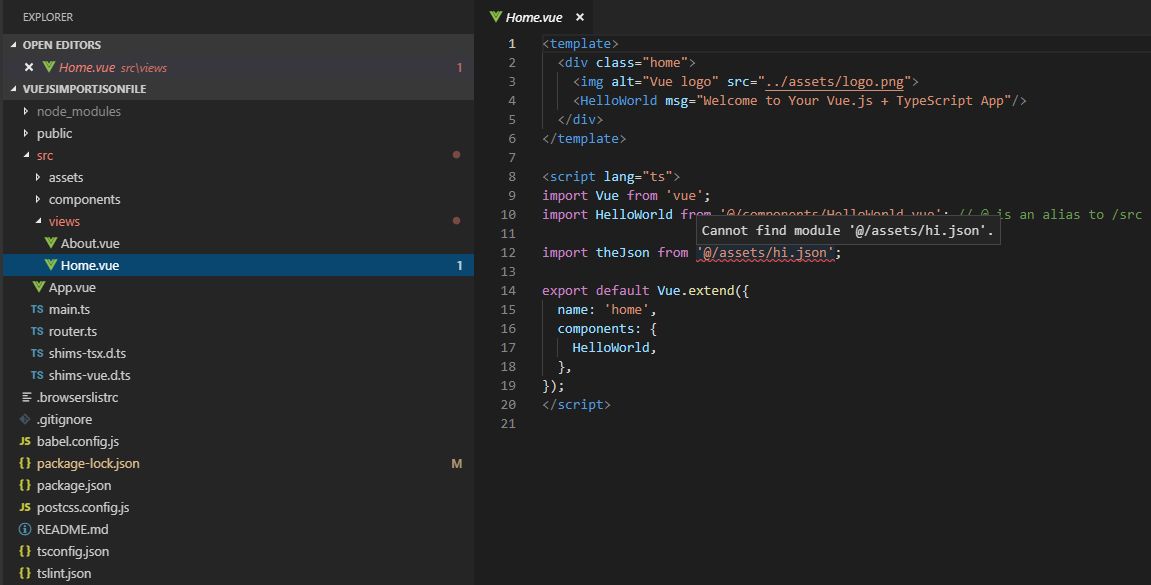Expand the node_modules folder arrow
1151x585 pixels.
26,111
